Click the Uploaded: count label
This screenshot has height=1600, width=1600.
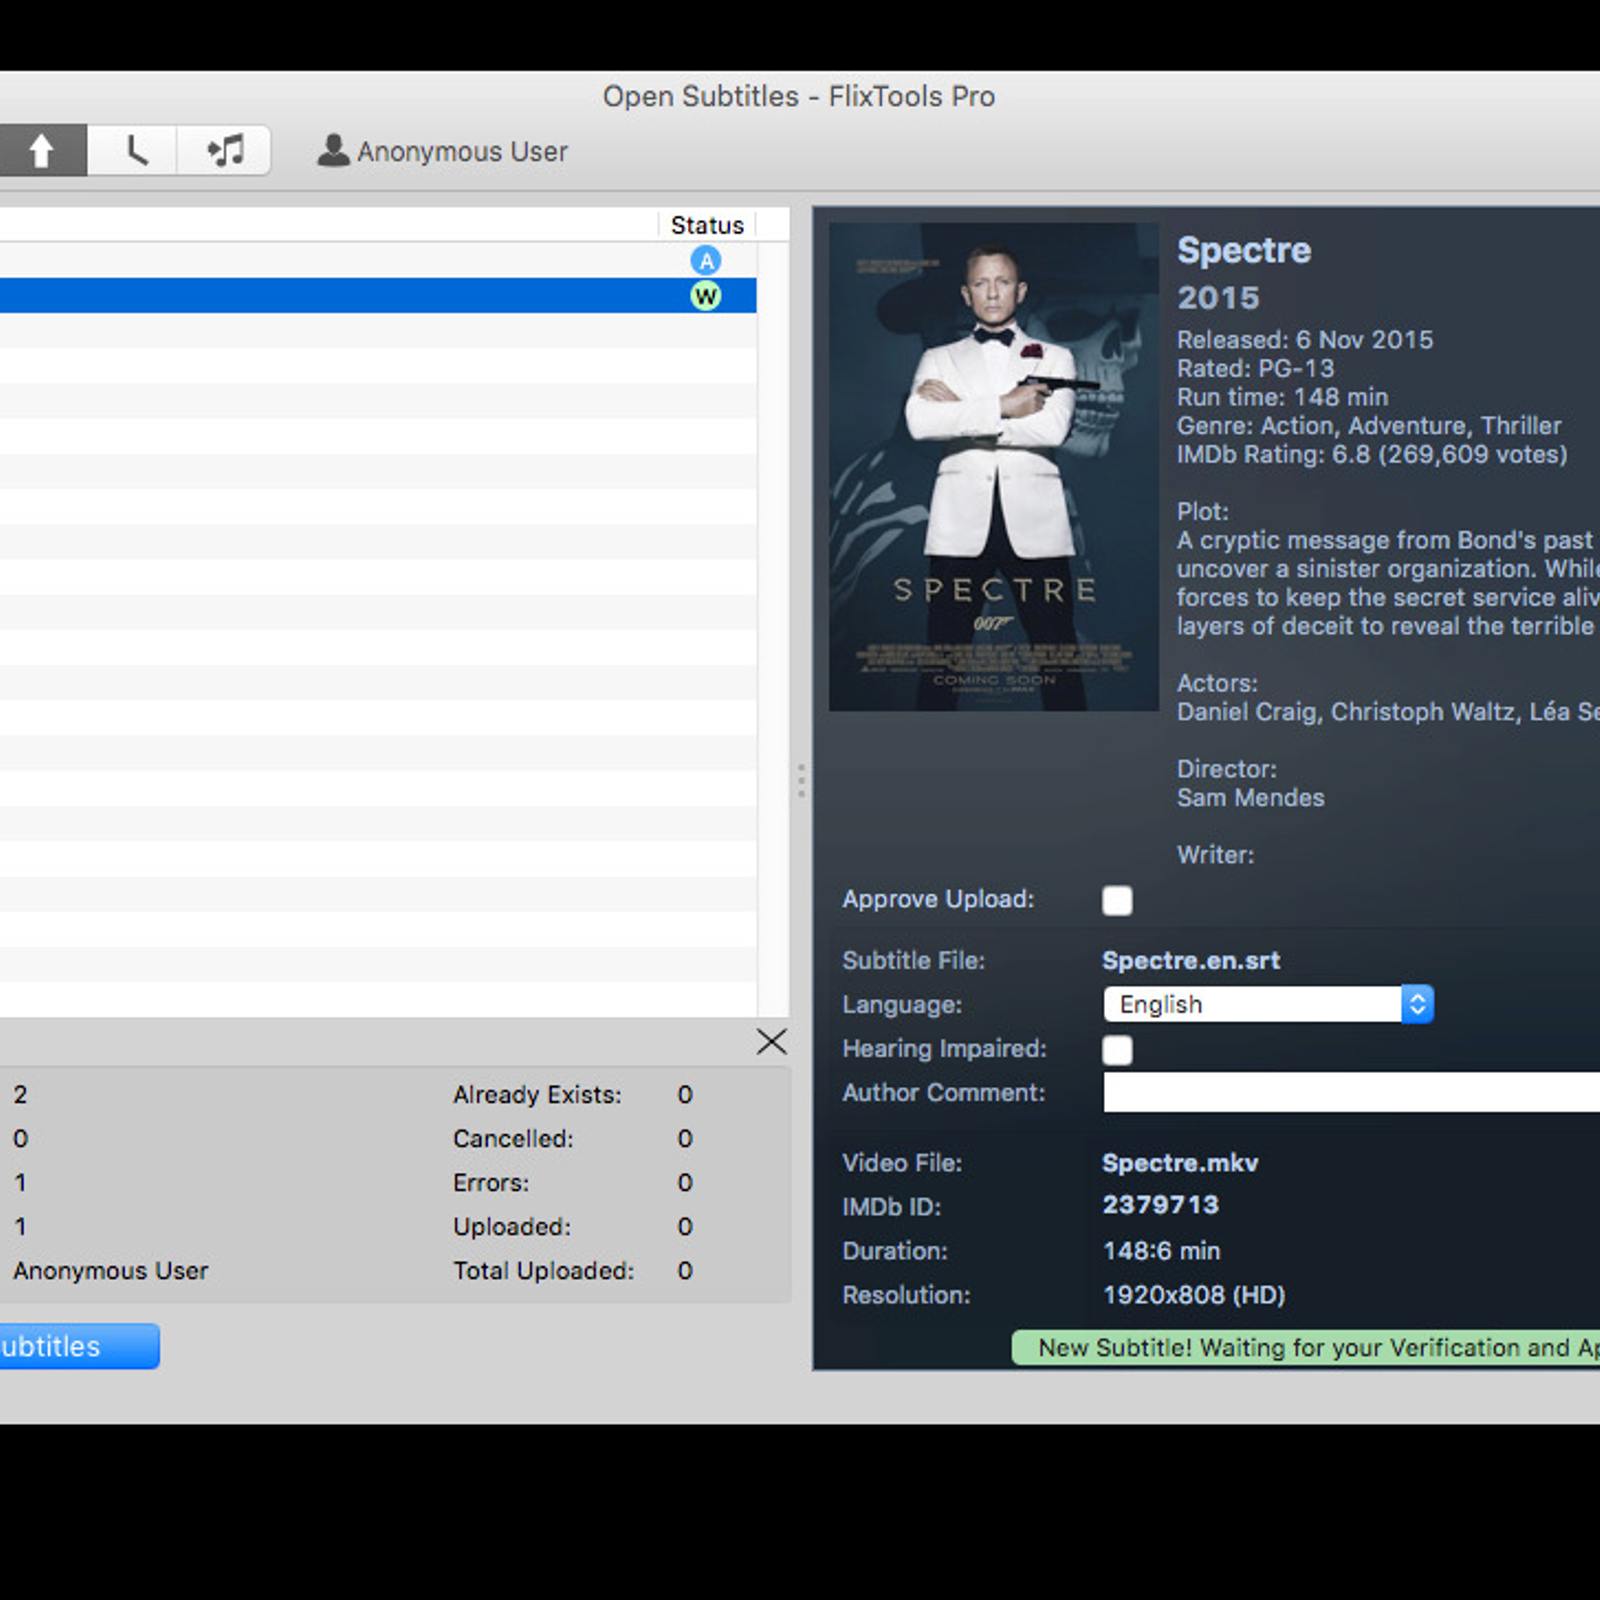point(512,1227)
